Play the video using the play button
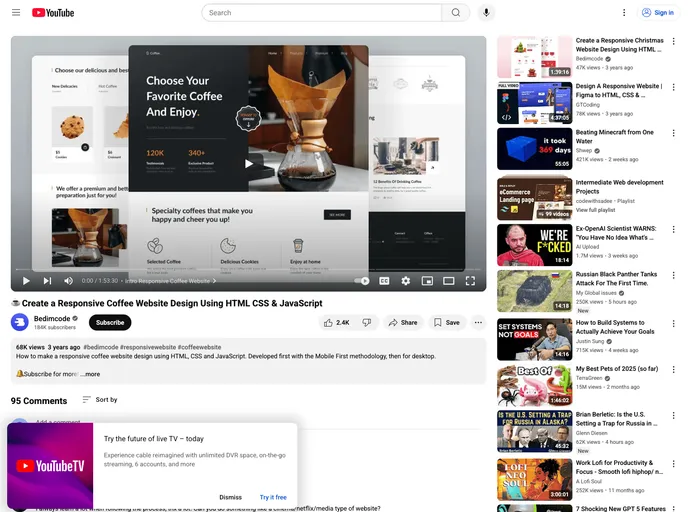Image resolution: width=688 pixels, height=512 pixels. [x=26, y=281]
